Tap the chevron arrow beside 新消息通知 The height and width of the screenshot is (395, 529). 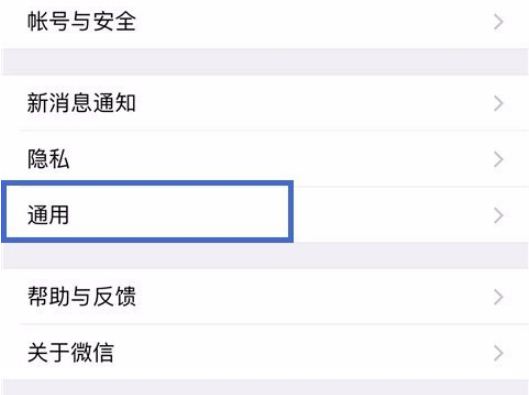point(499,103)
